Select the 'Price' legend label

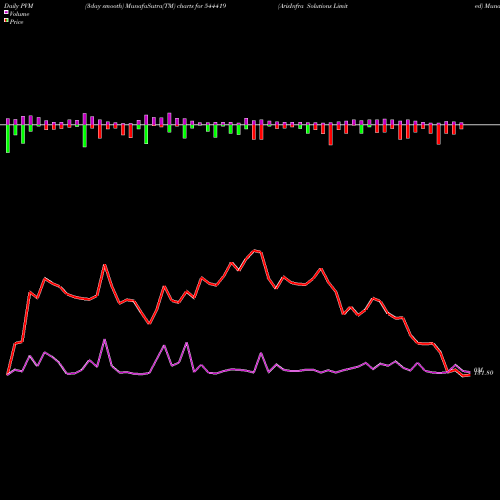pyautogui.click(x=16, y=22)
